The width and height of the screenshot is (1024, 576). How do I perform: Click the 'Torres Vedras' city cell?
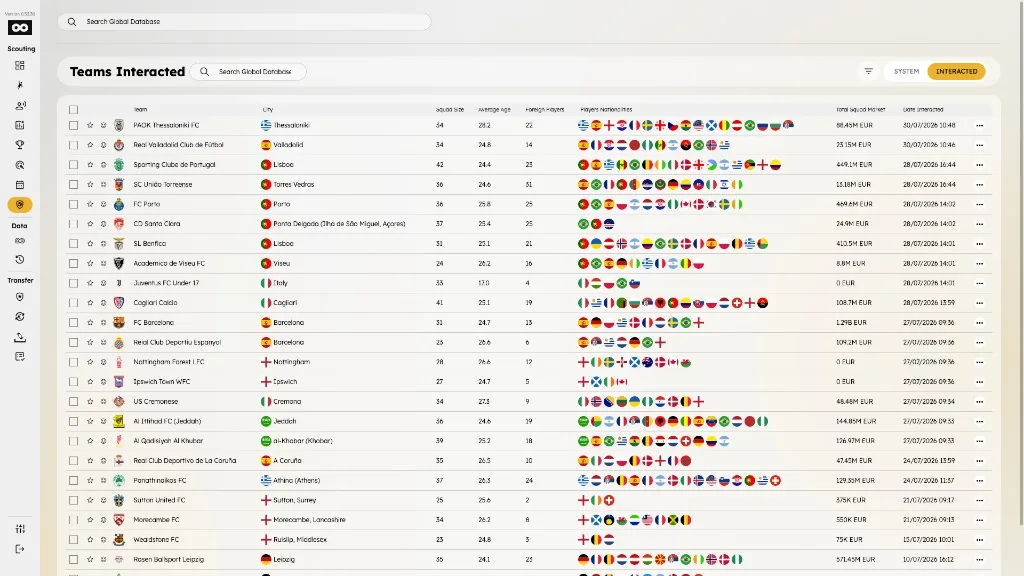coord(293,185)
